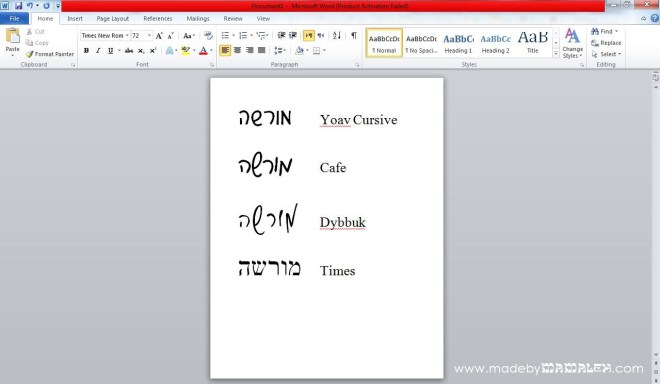Click the Save icon in Quick Access Toolbar
Viewport: 660px width, 384px height.
(x=19, y=6)
